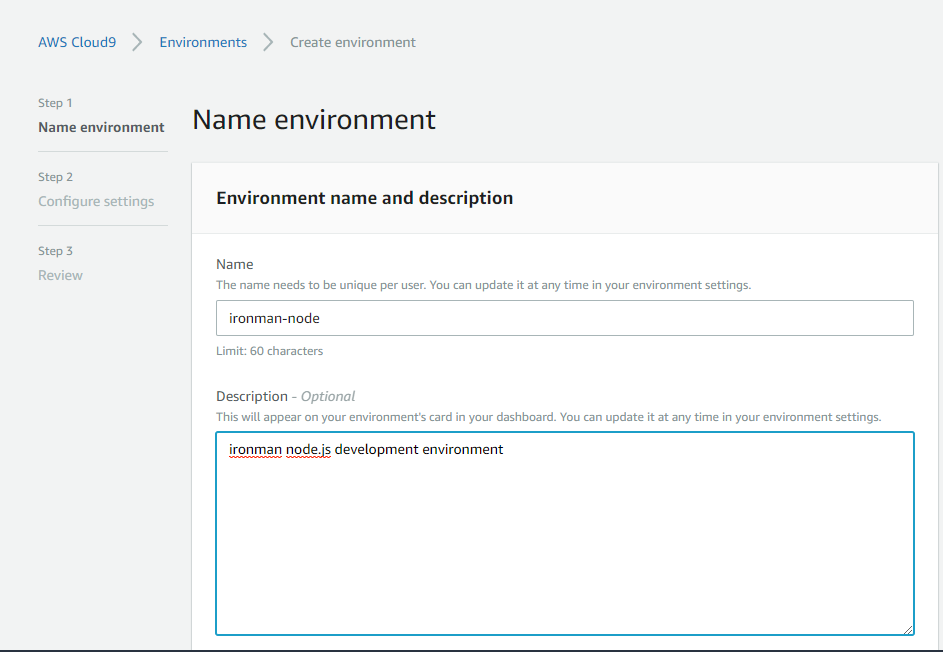This screenshot has height=652, width=943.
Task: Click the underlined node.js word in the description
Action: [x=309, y=450]
